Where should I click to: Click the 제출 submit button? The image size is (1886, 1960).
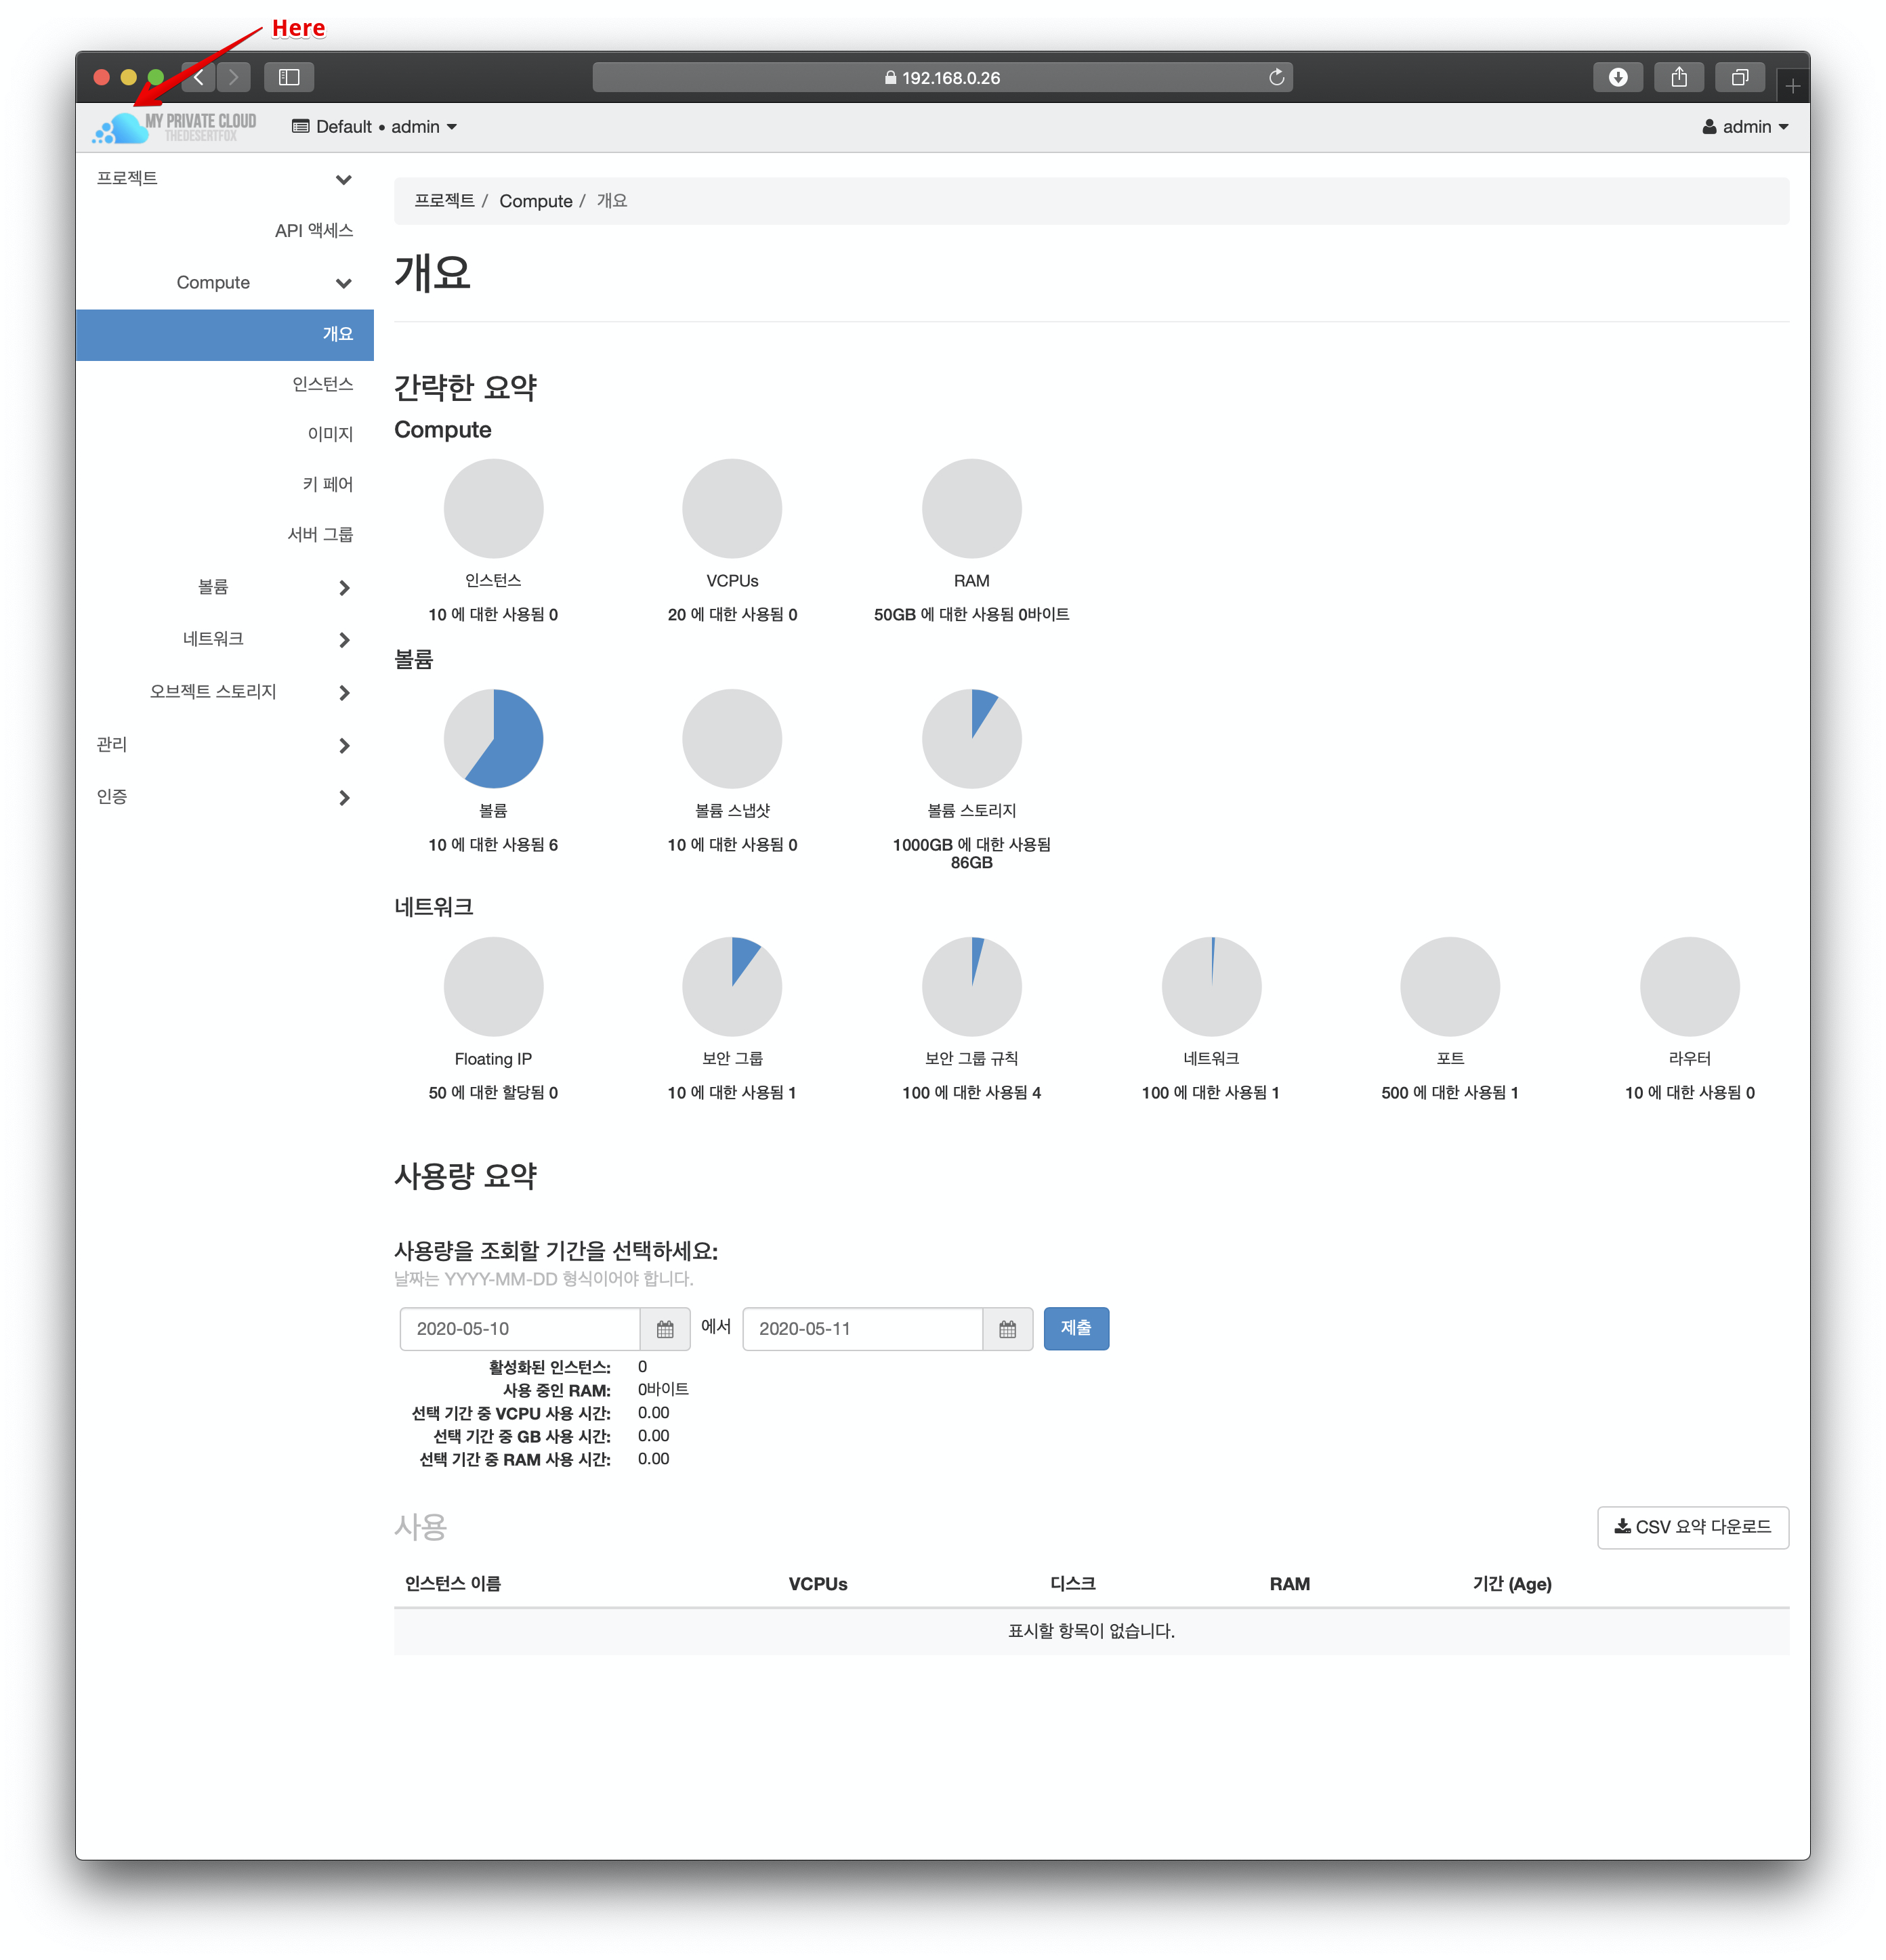pos(1076,1328)
